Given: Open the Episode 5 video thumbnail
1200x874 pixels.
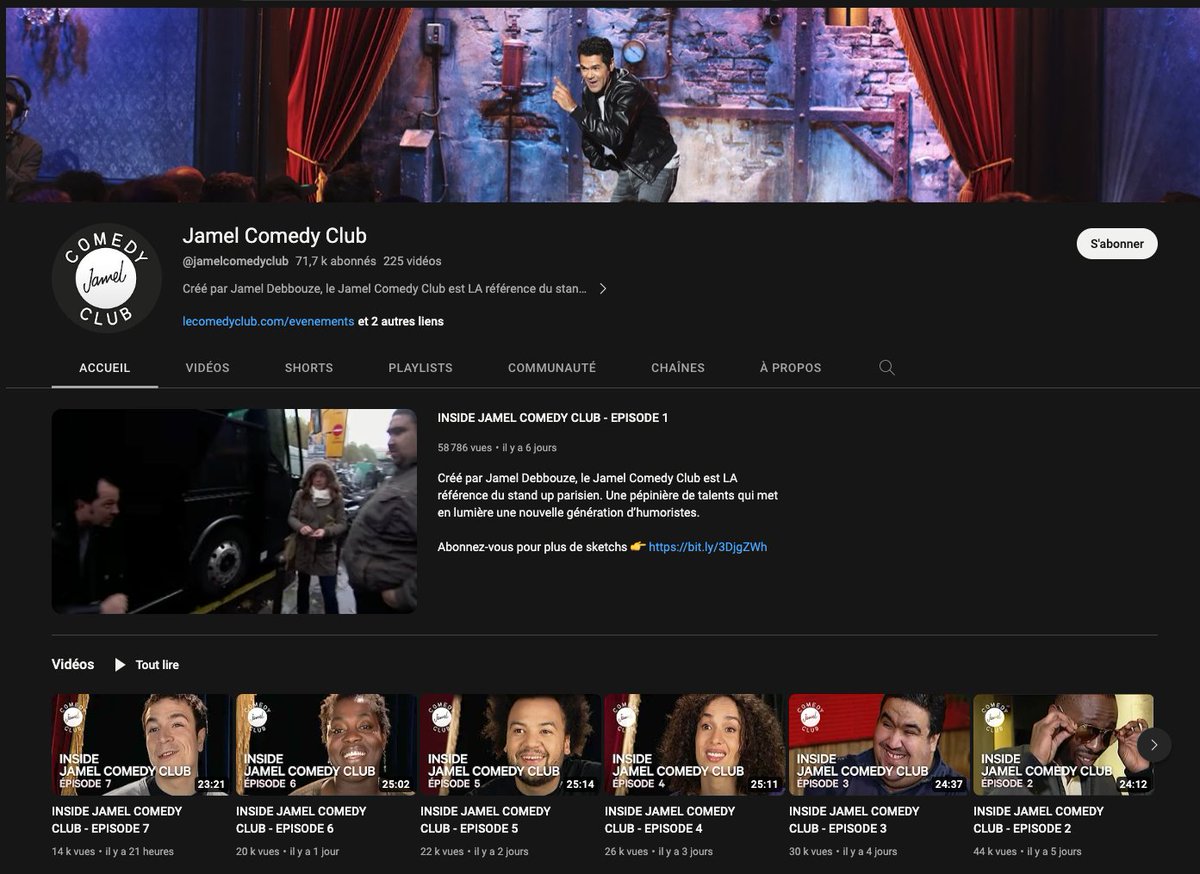Looking at the screenshot, I should 510,745.
